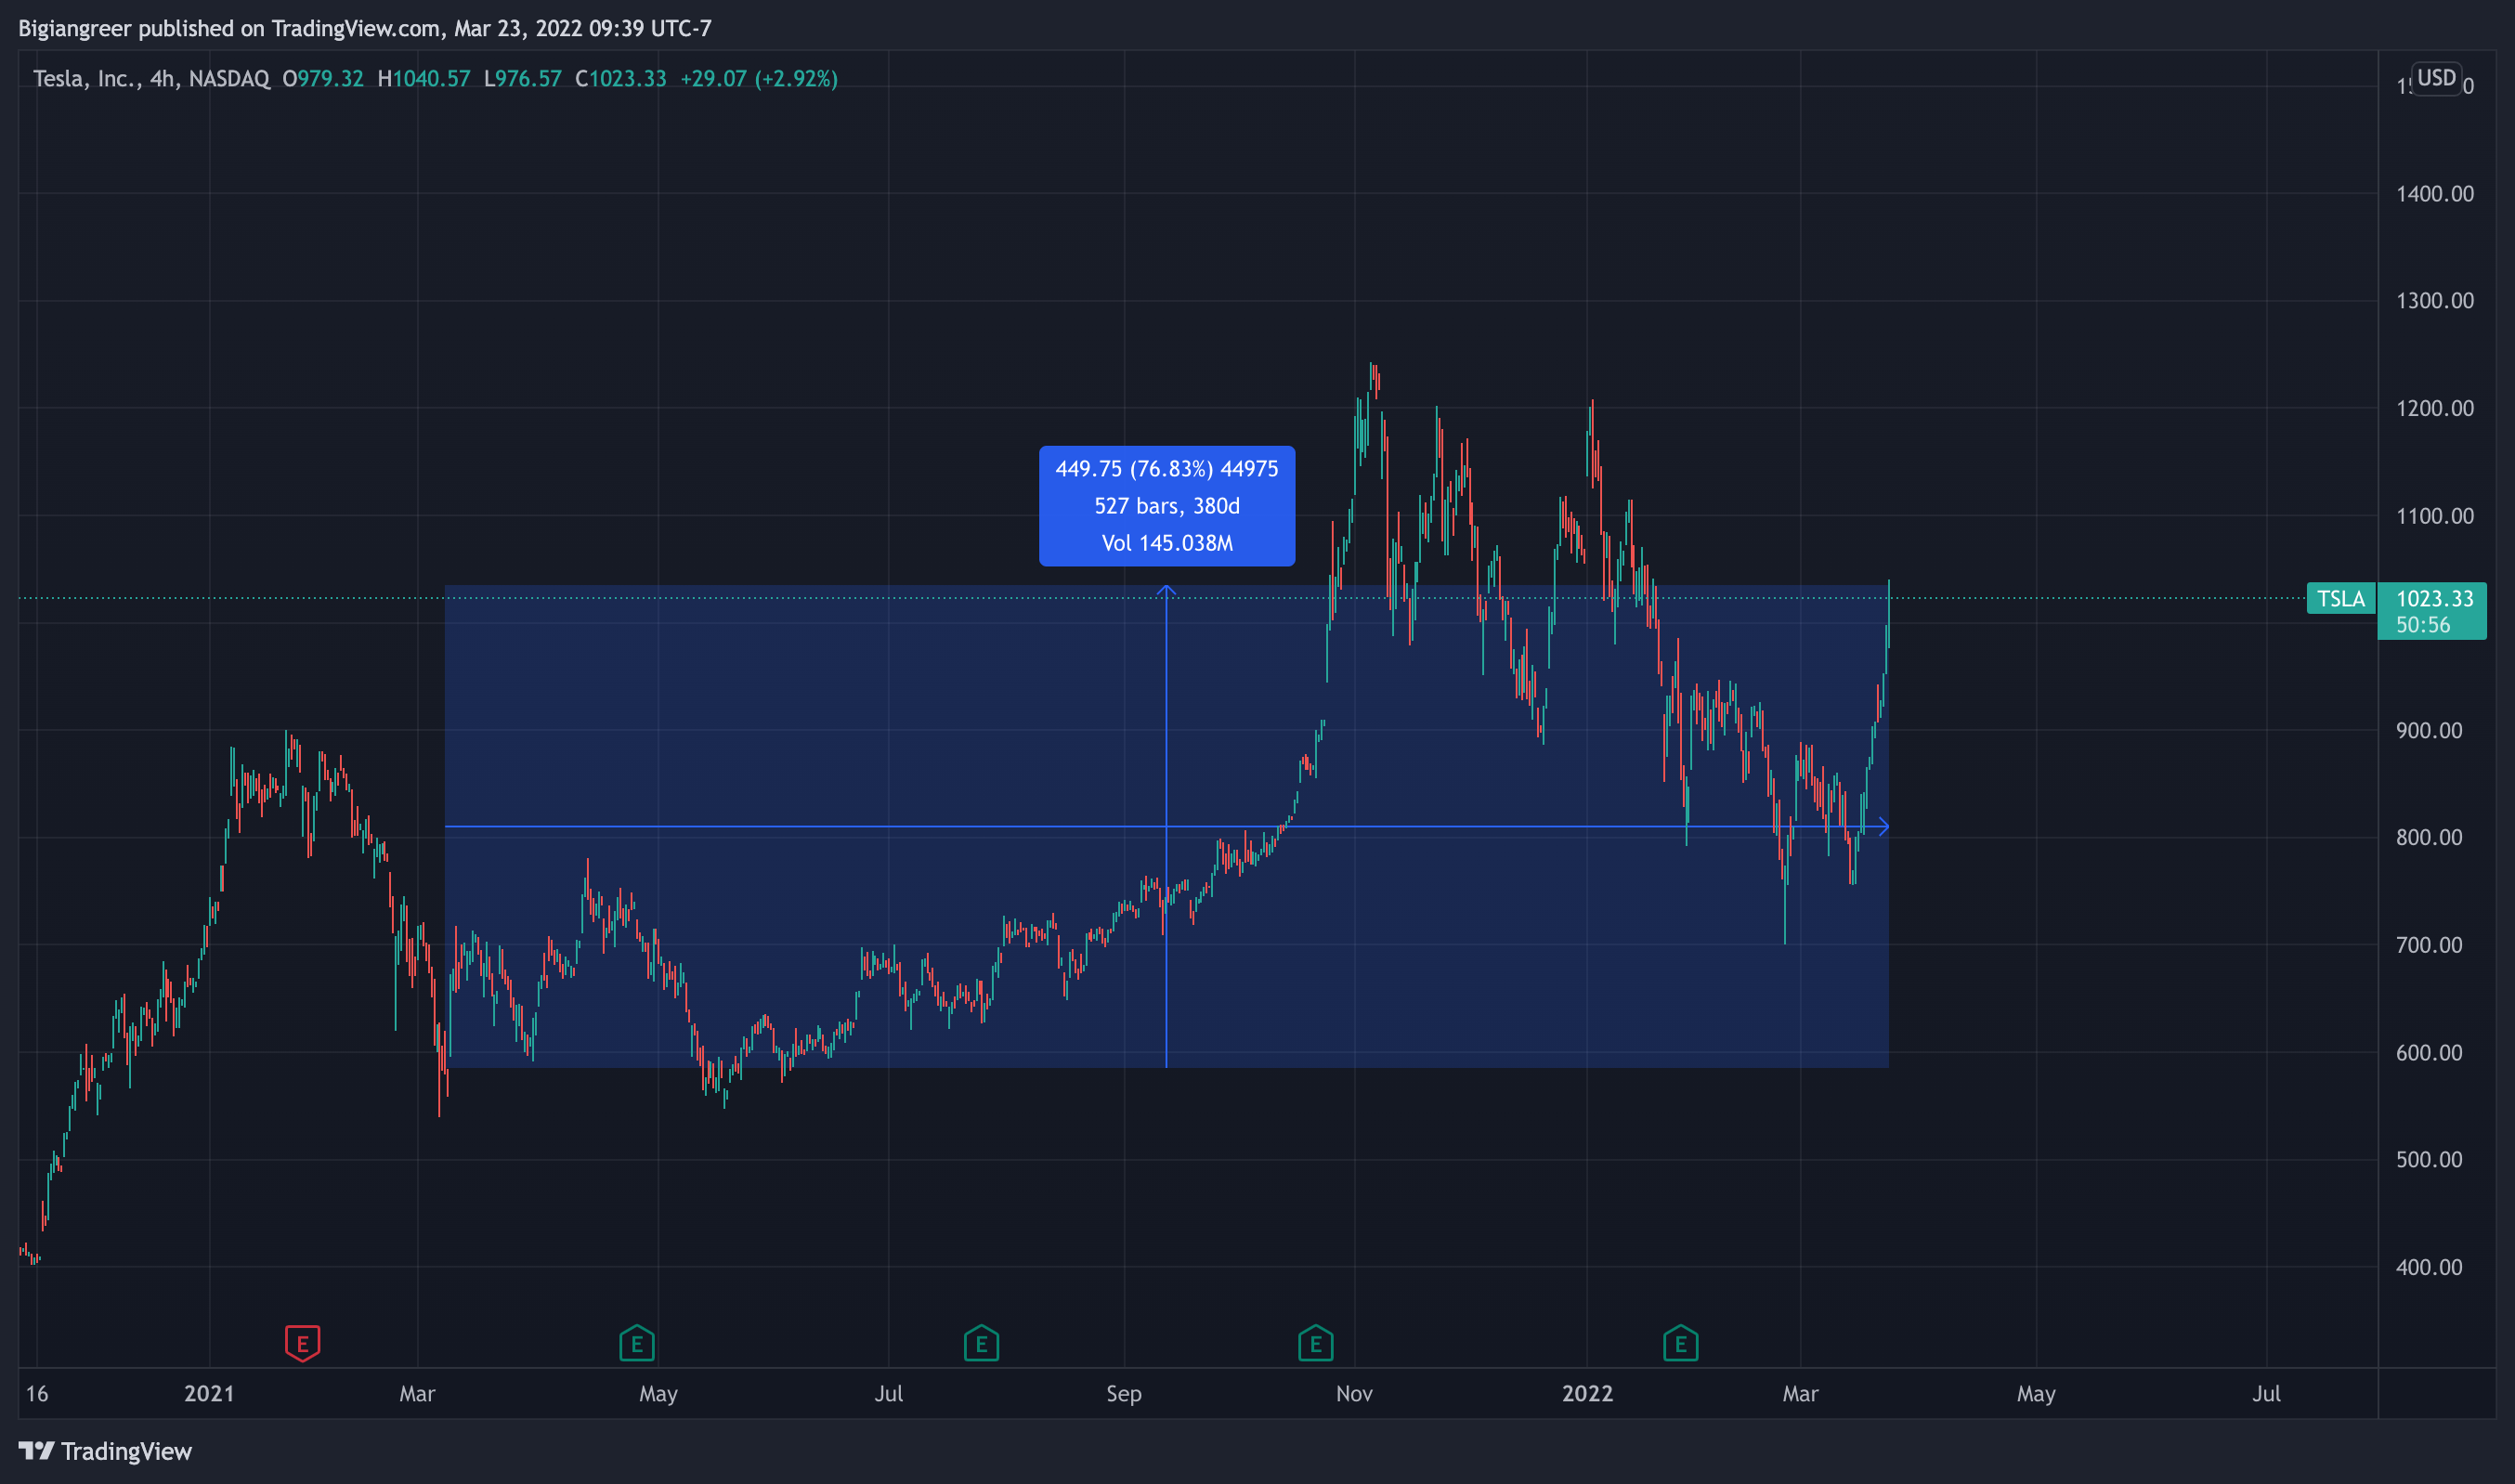Click the TSLA ticker label on price axis
The height and width of the screenshot is (1484, 2515).
pyautogui.click(x=2341, y=598)
